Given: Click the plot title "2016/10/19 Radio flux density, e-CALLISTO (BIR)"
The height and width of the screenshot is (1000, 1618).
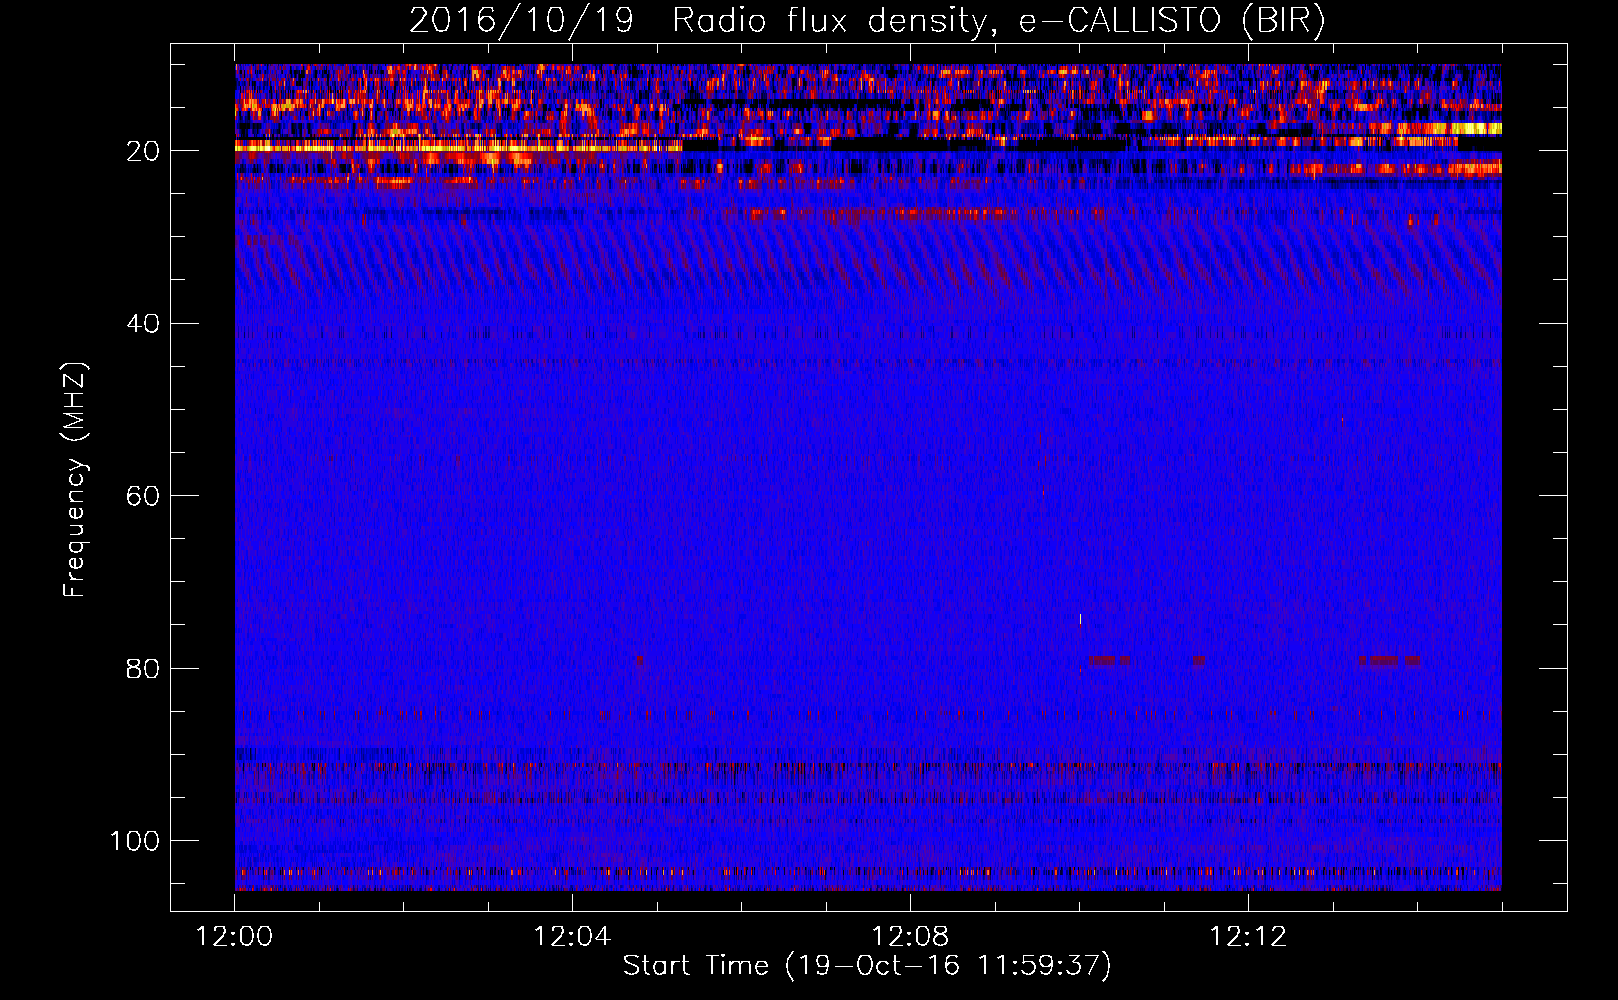Looking at the screenshot, I should coord(867,20).
